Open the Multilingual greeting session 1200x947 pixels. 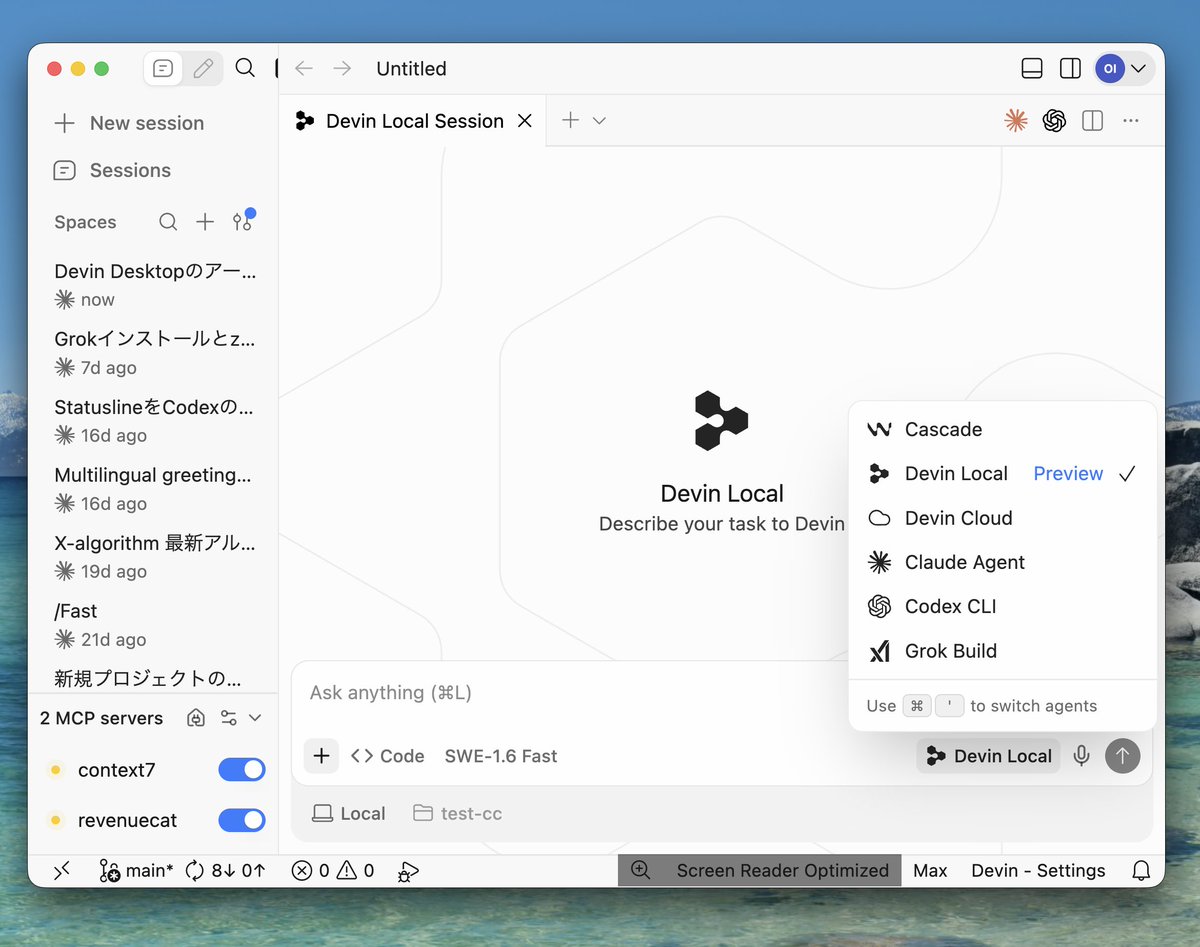tap(155, 489)
